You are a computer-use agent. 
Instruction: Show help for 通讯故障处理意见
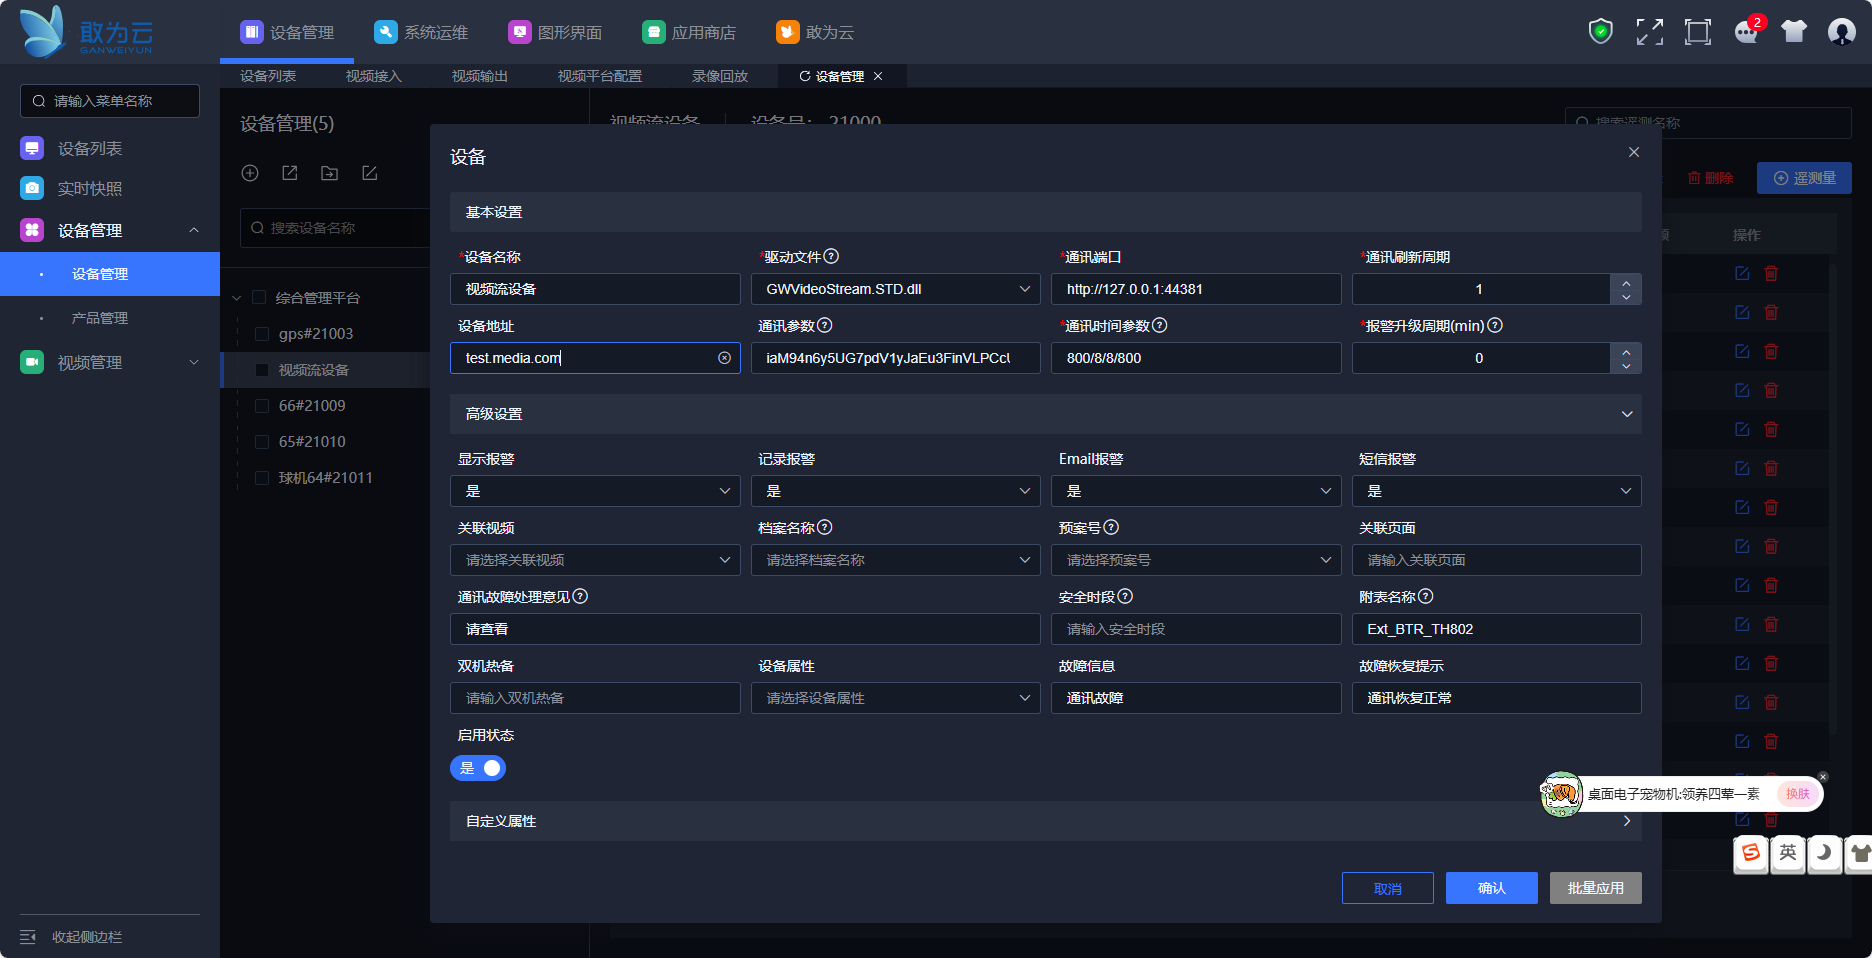pyautogui.click(x=580, y=596)
